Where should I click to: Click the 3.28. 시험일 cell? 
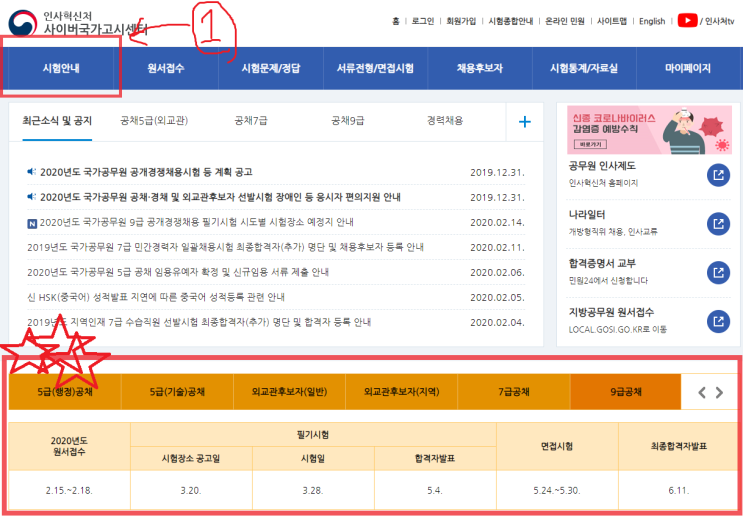pos(313,491)
